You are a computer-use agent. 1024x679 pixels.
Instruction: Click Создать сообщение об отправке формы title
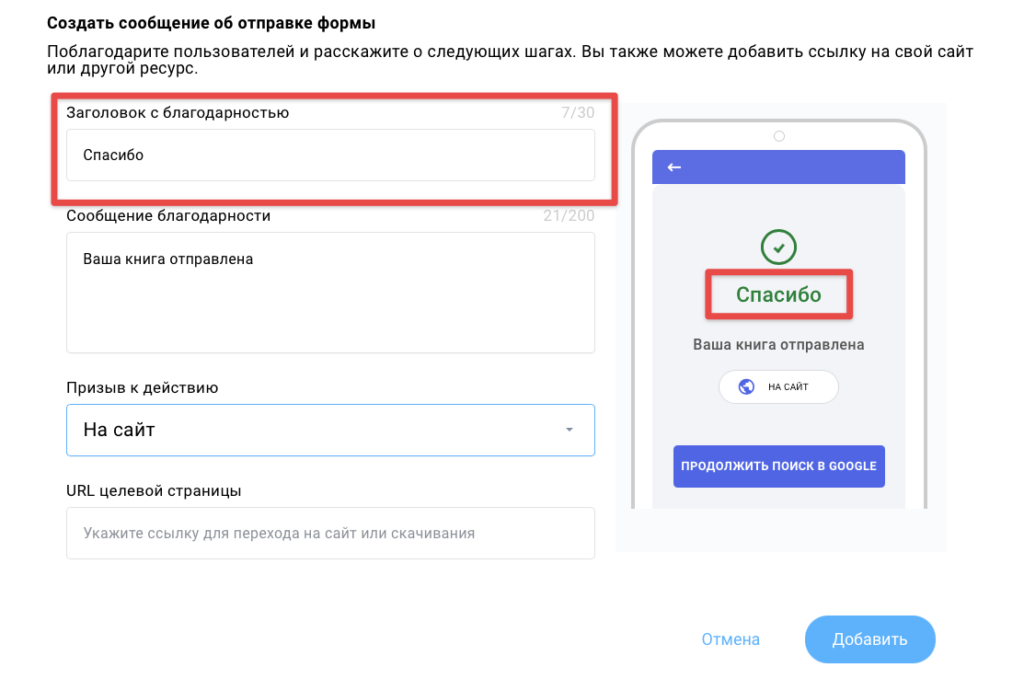(211, 23)
